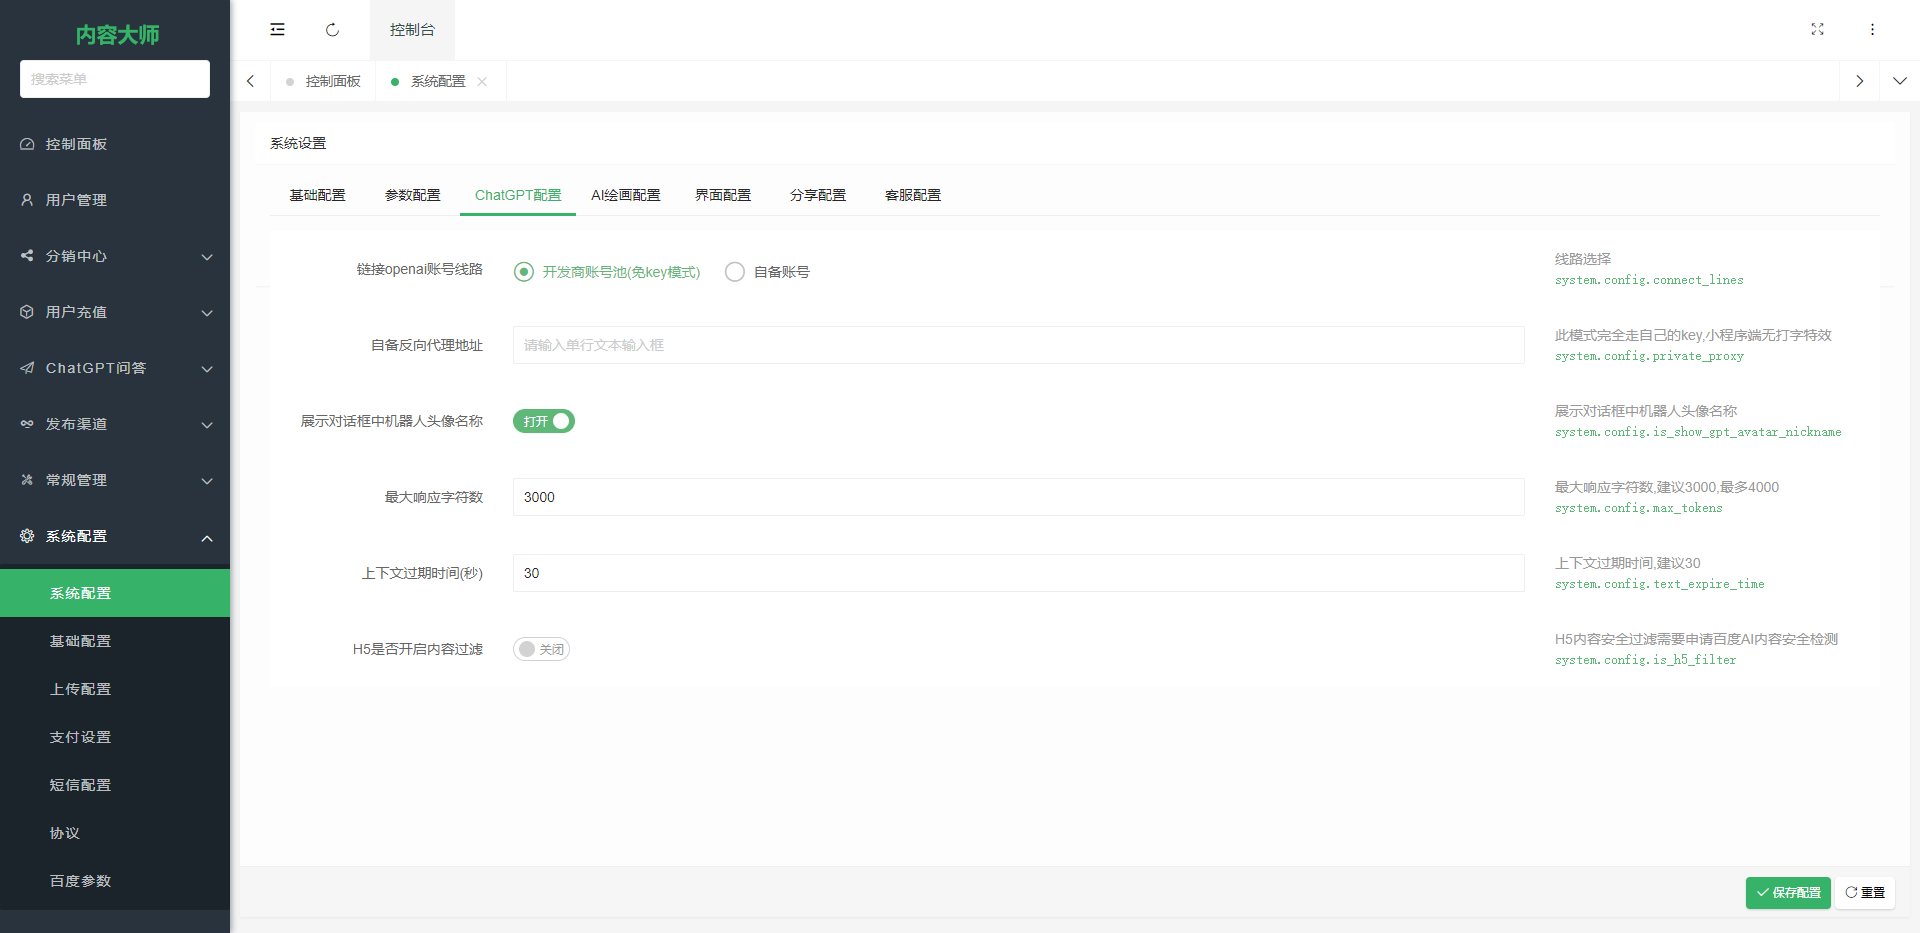Click 重置 button
This screenshot has width=1920, height=933.
1865,893
